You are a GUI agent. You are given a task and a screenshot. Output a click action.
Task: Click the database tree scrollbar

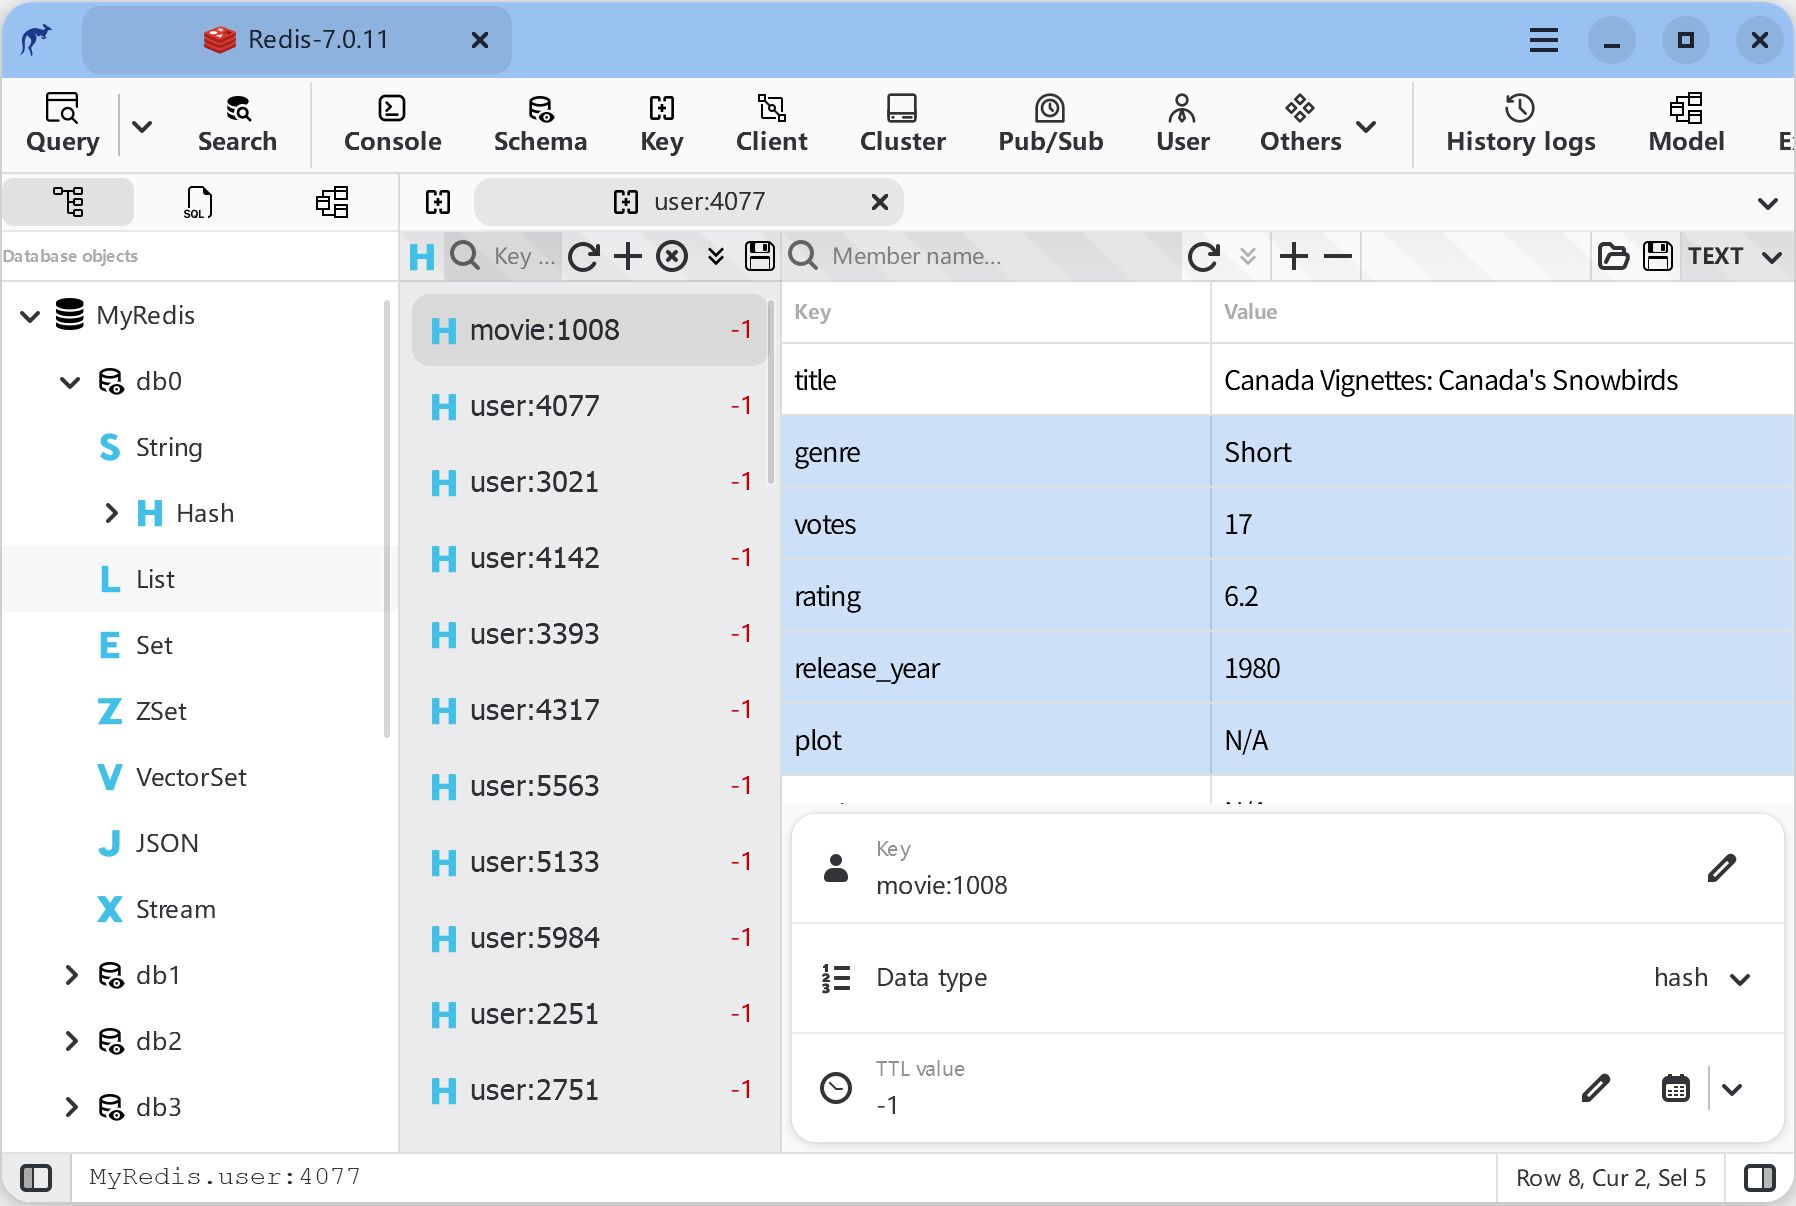tap(387, 518)
